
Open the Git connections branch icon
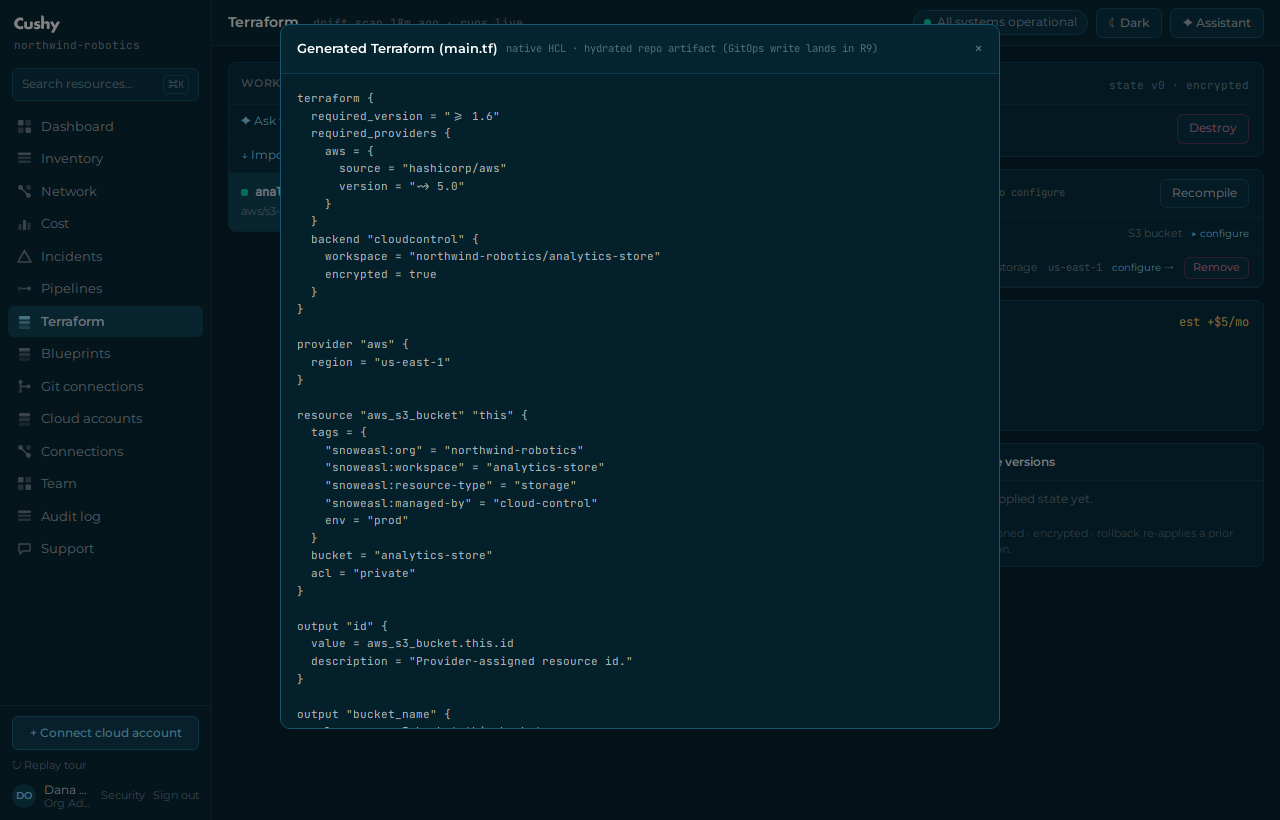[x=24, y=387]
